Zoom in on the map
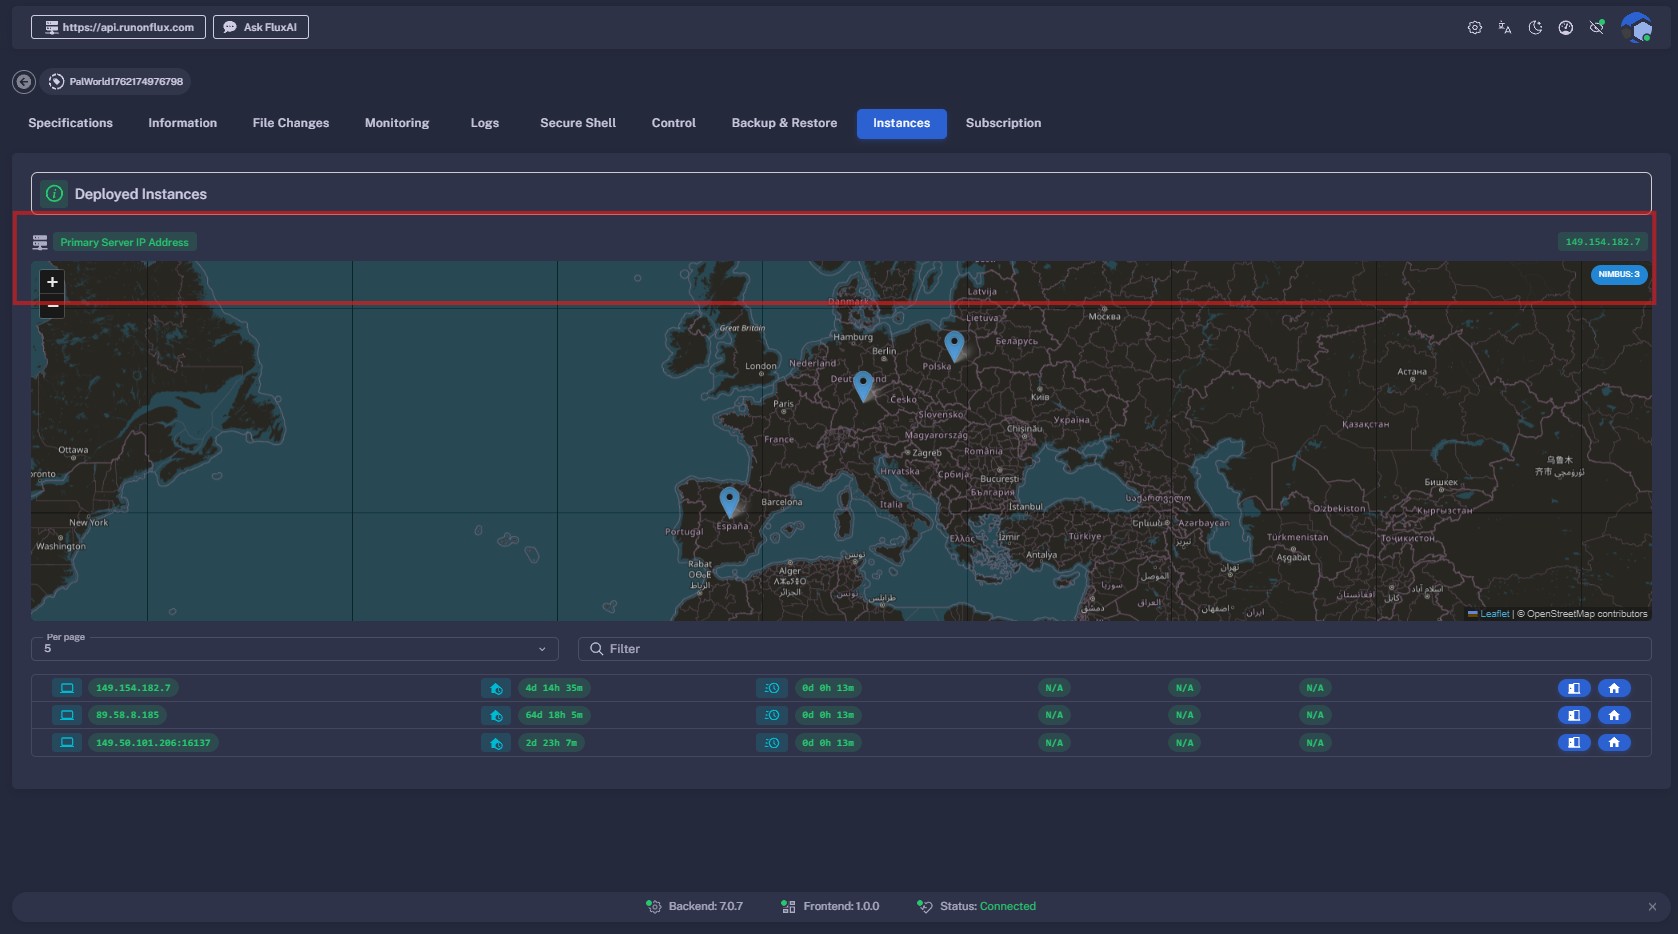The image size is (1678, 934). pyautogui.click(x=52, y=282)
